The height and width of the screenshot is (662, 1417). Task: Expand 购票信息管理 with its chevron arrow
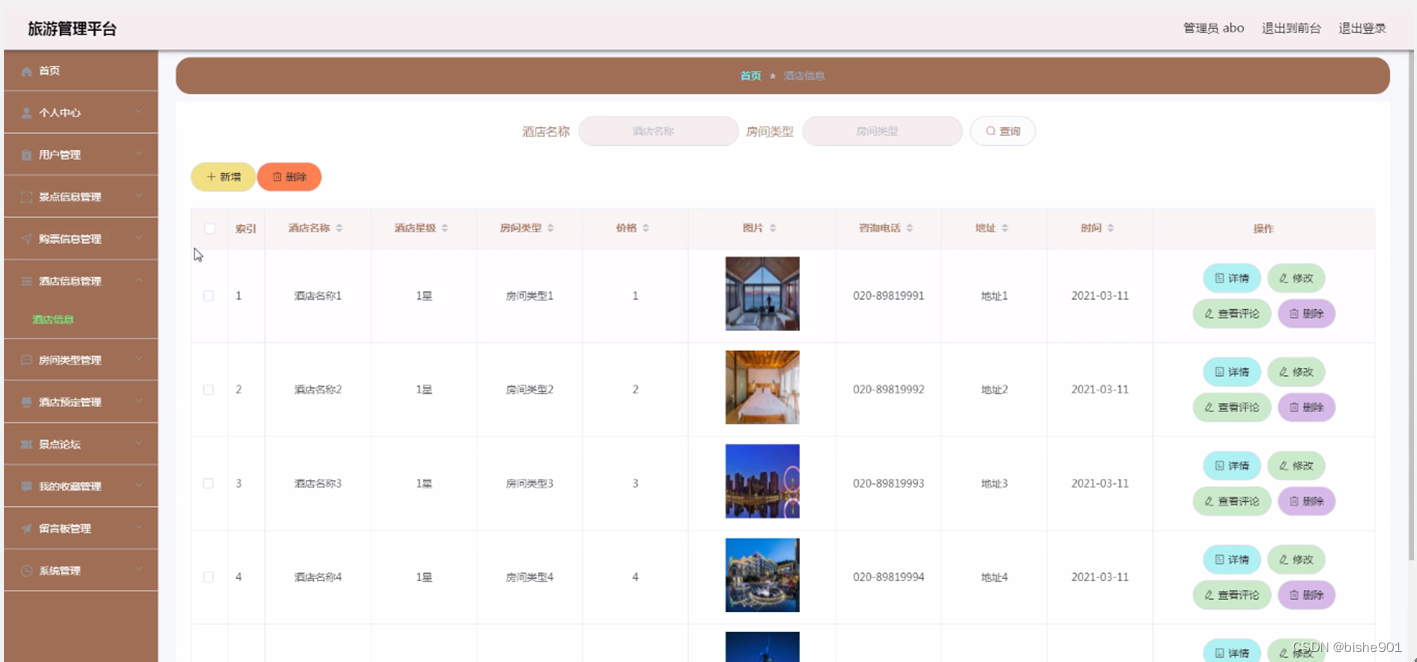(140, 238)
